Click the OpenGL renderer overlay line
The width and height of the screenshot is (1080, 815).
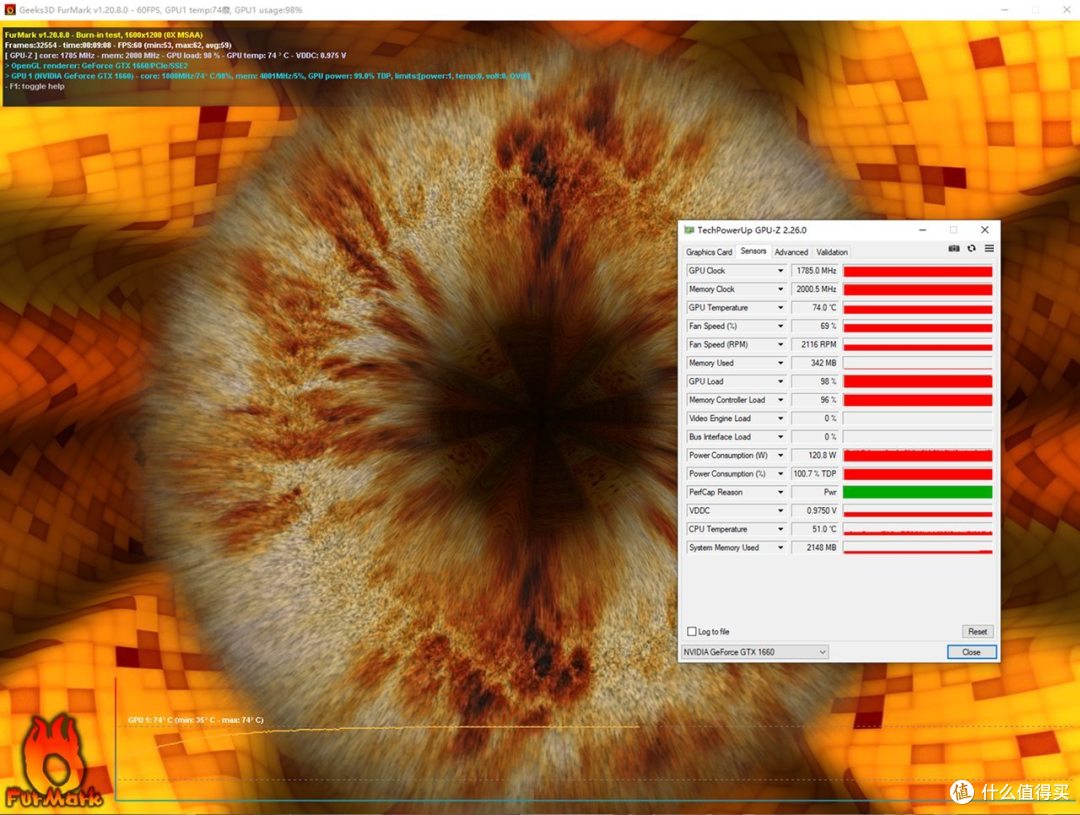click(x=96, y=65)
